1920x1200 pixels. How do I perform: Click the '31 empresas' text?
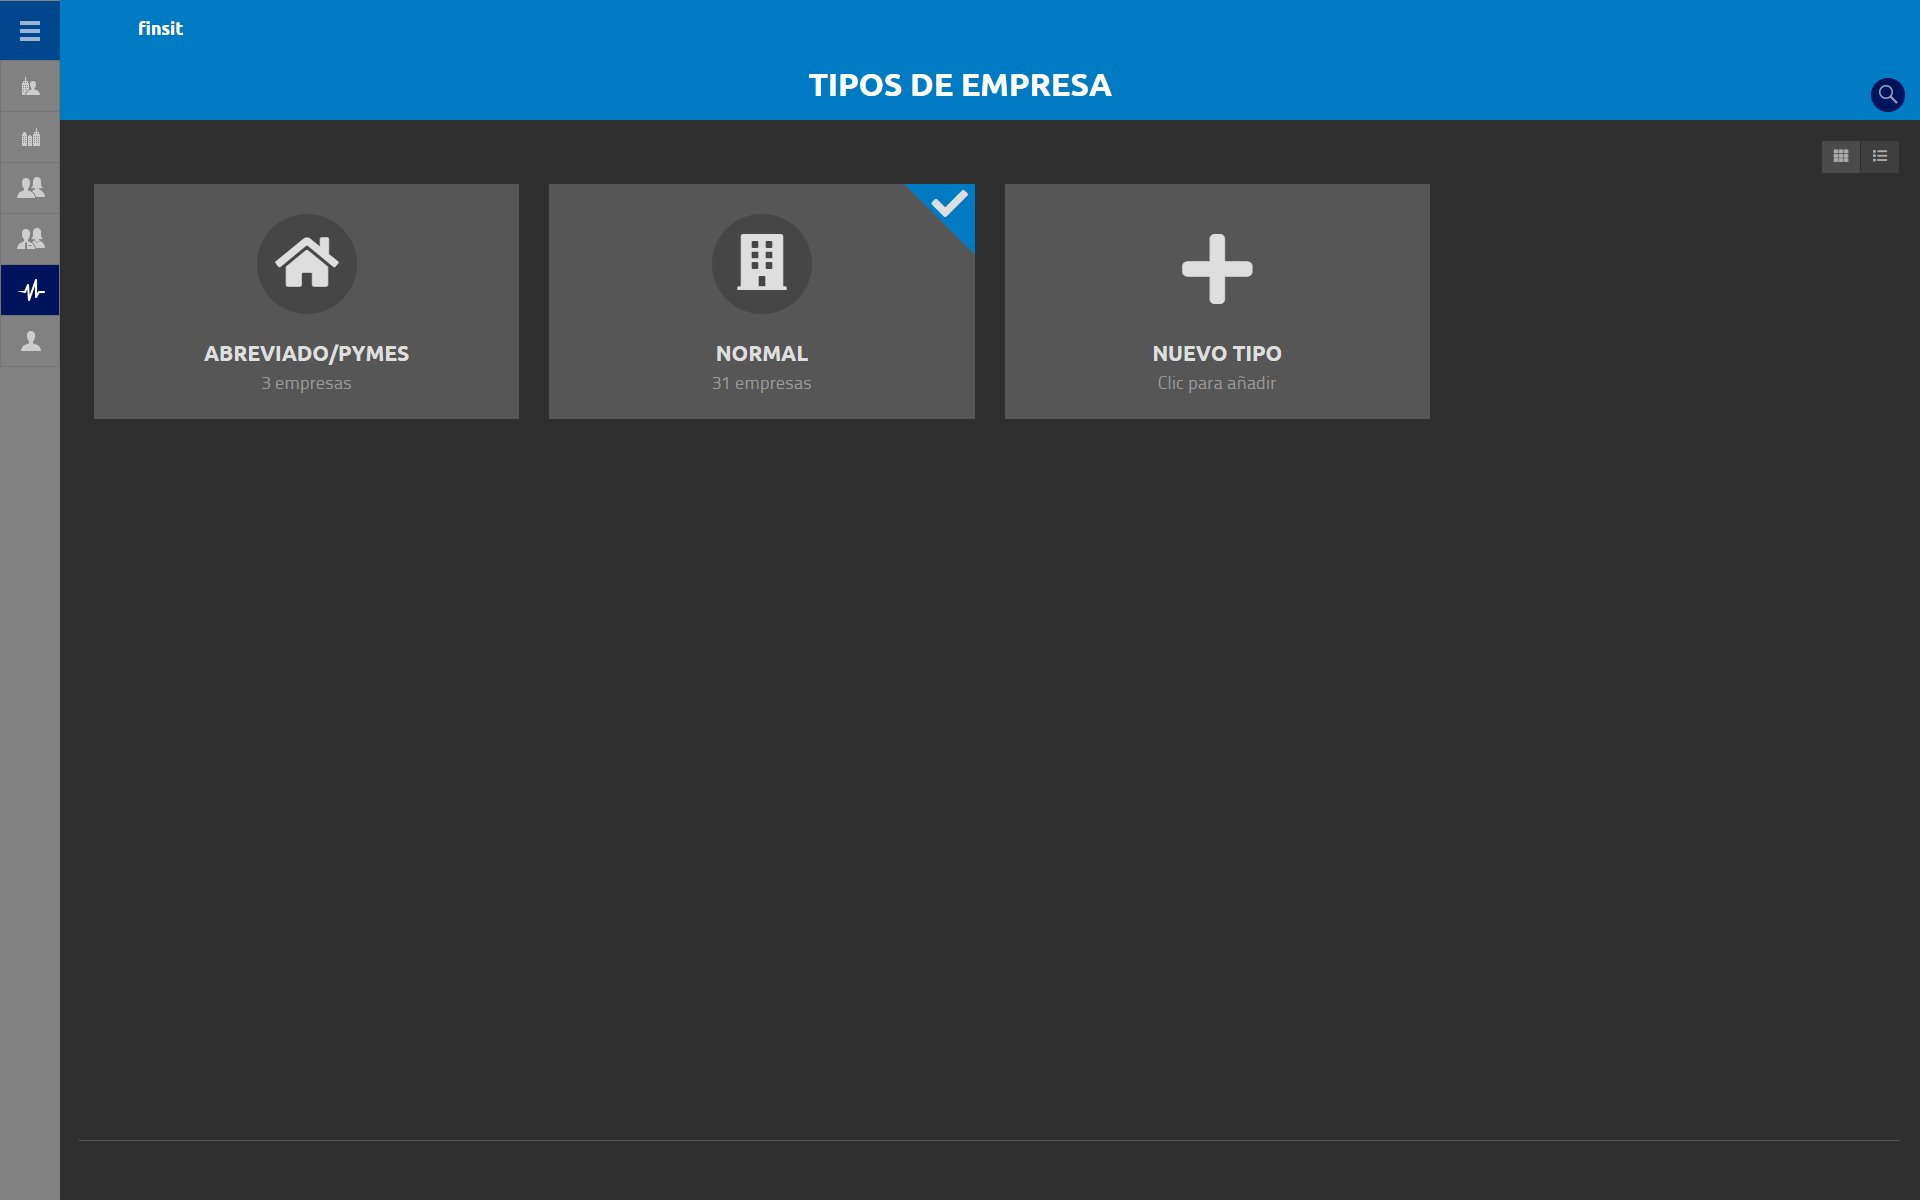point(761,383)
